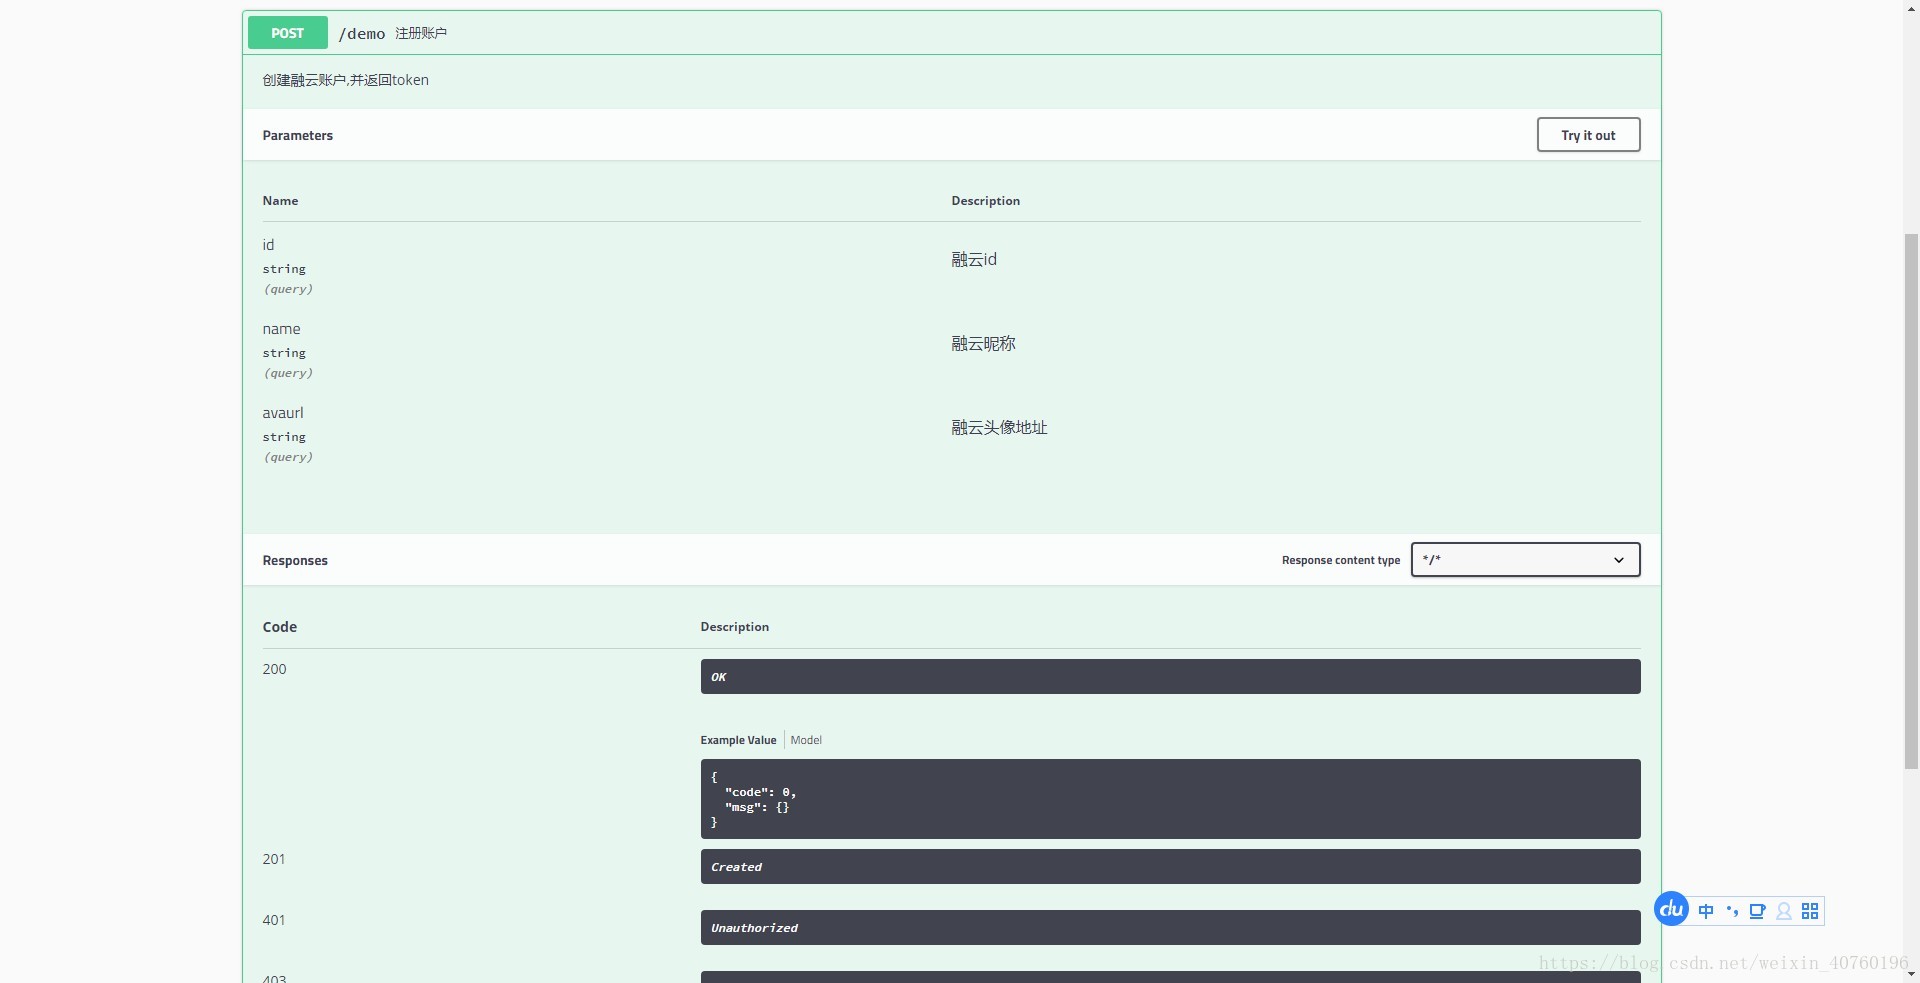Viewport: 1920px width, 983px height.
Task: Toggle the Chinese/English '中' input mode icon
Action: pyautogui.click(x=1706, y=911)
